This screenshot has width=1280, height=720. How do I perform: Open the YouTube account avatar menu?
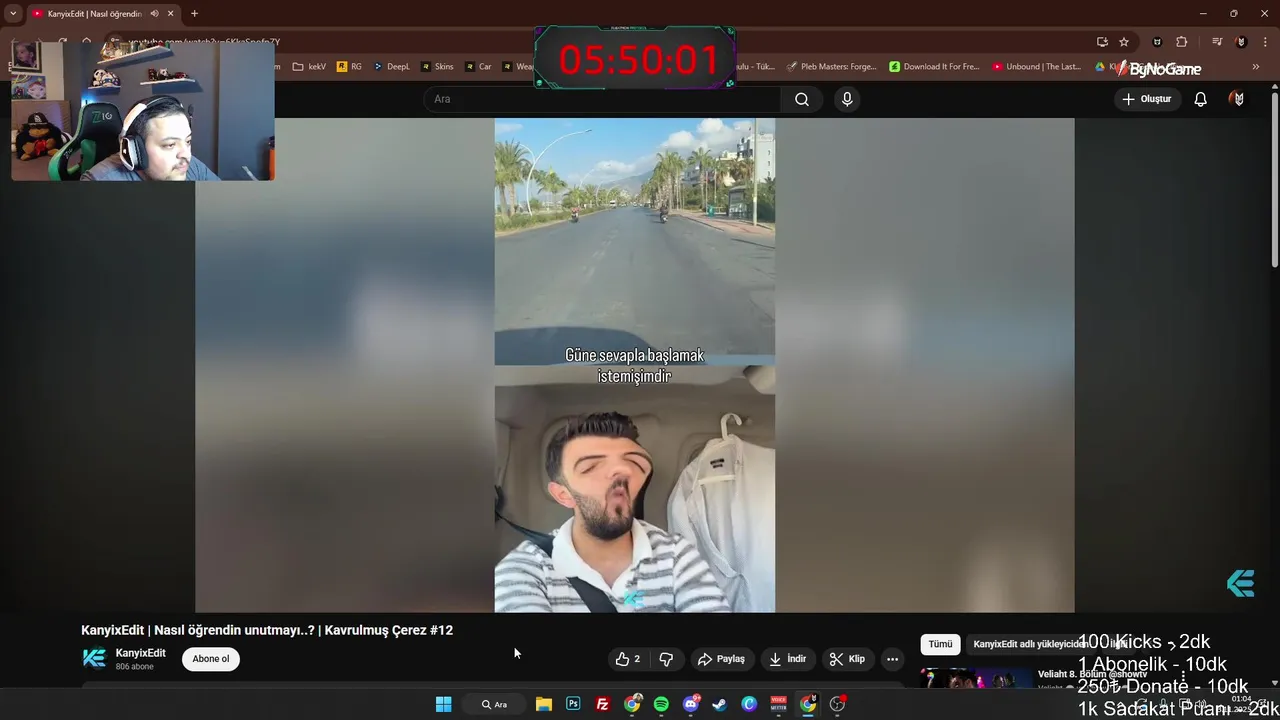click(x=1237, y=99)
